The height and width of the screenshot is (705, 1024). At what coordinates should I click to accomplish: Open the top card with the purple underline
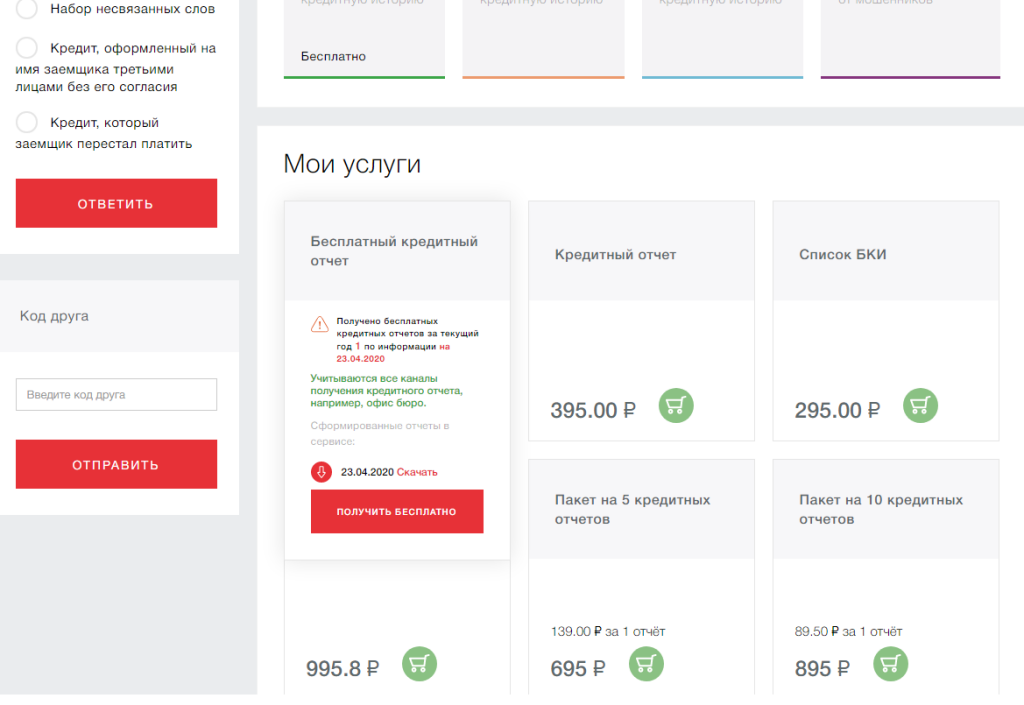tap(910, 40)
